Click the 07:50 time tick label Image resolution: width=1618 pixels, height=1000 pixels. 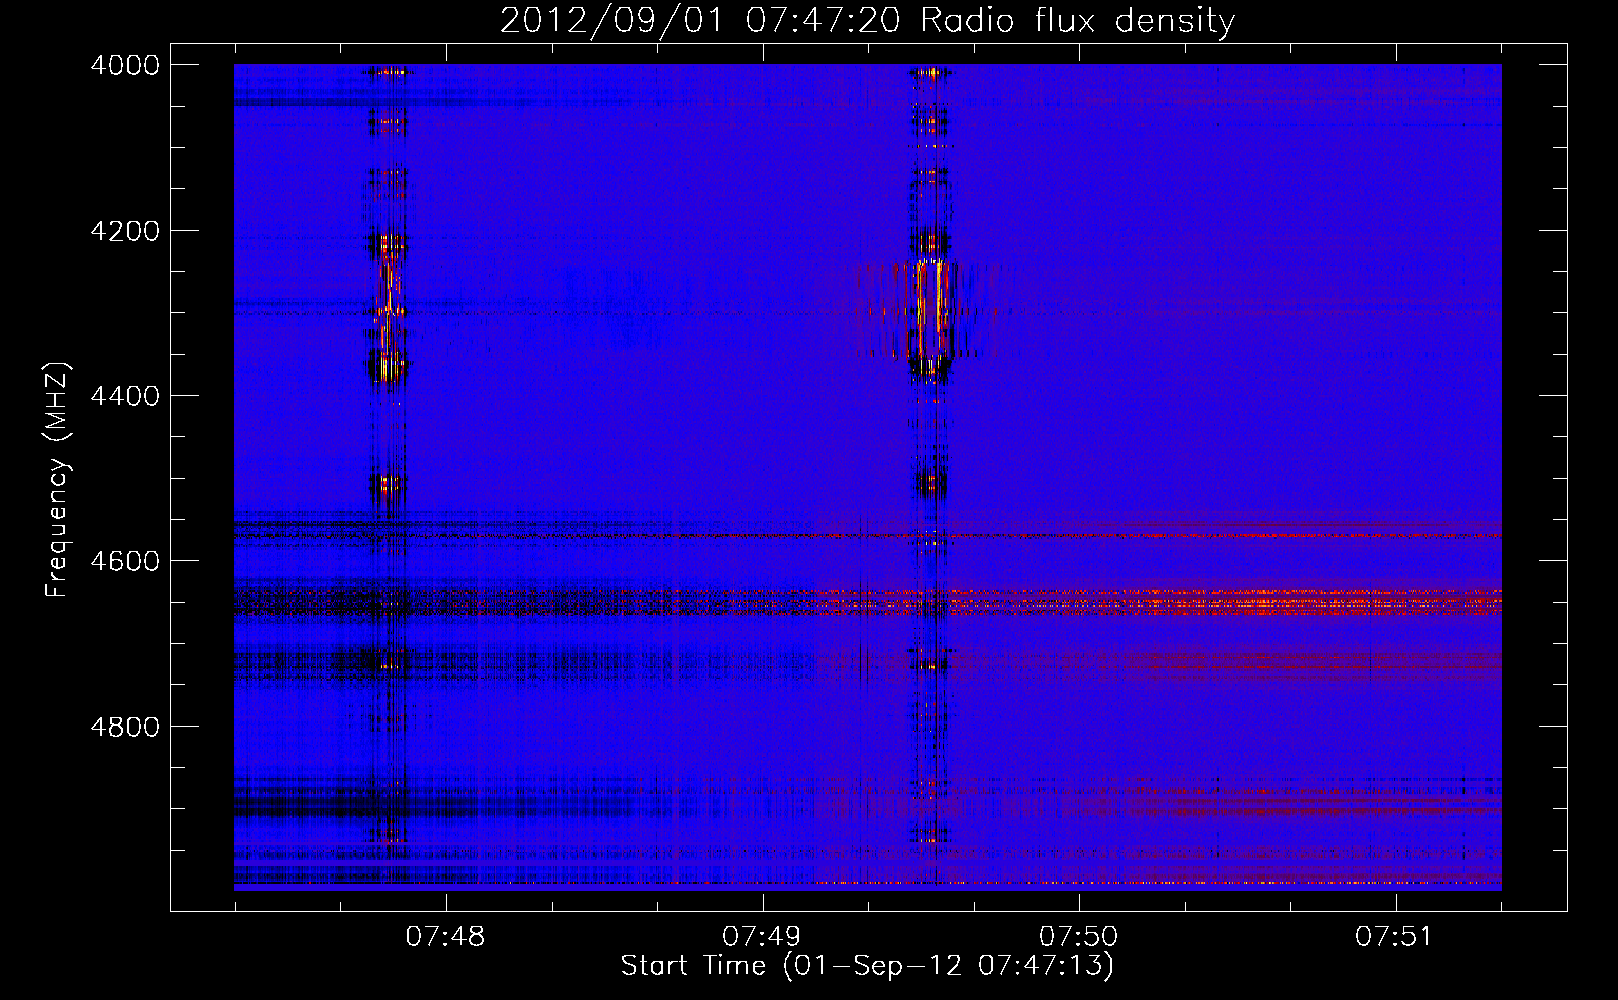pos(1078,937)
